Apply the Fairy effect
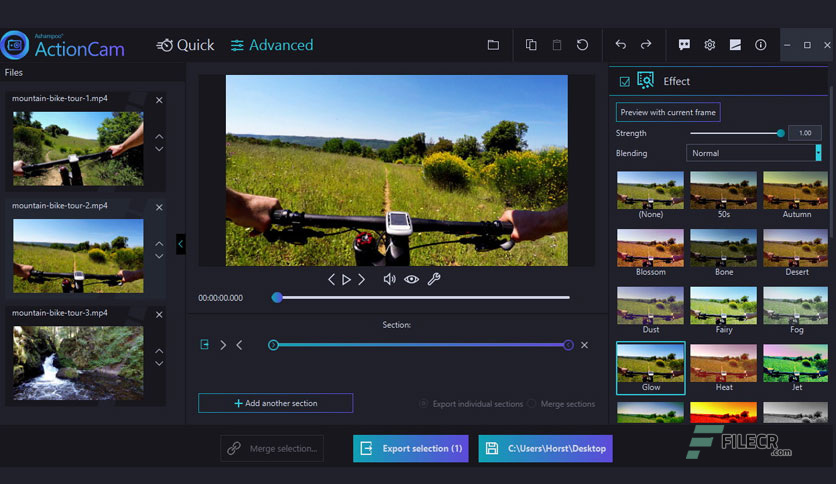The image size is (836, 484). coord(724,310)
